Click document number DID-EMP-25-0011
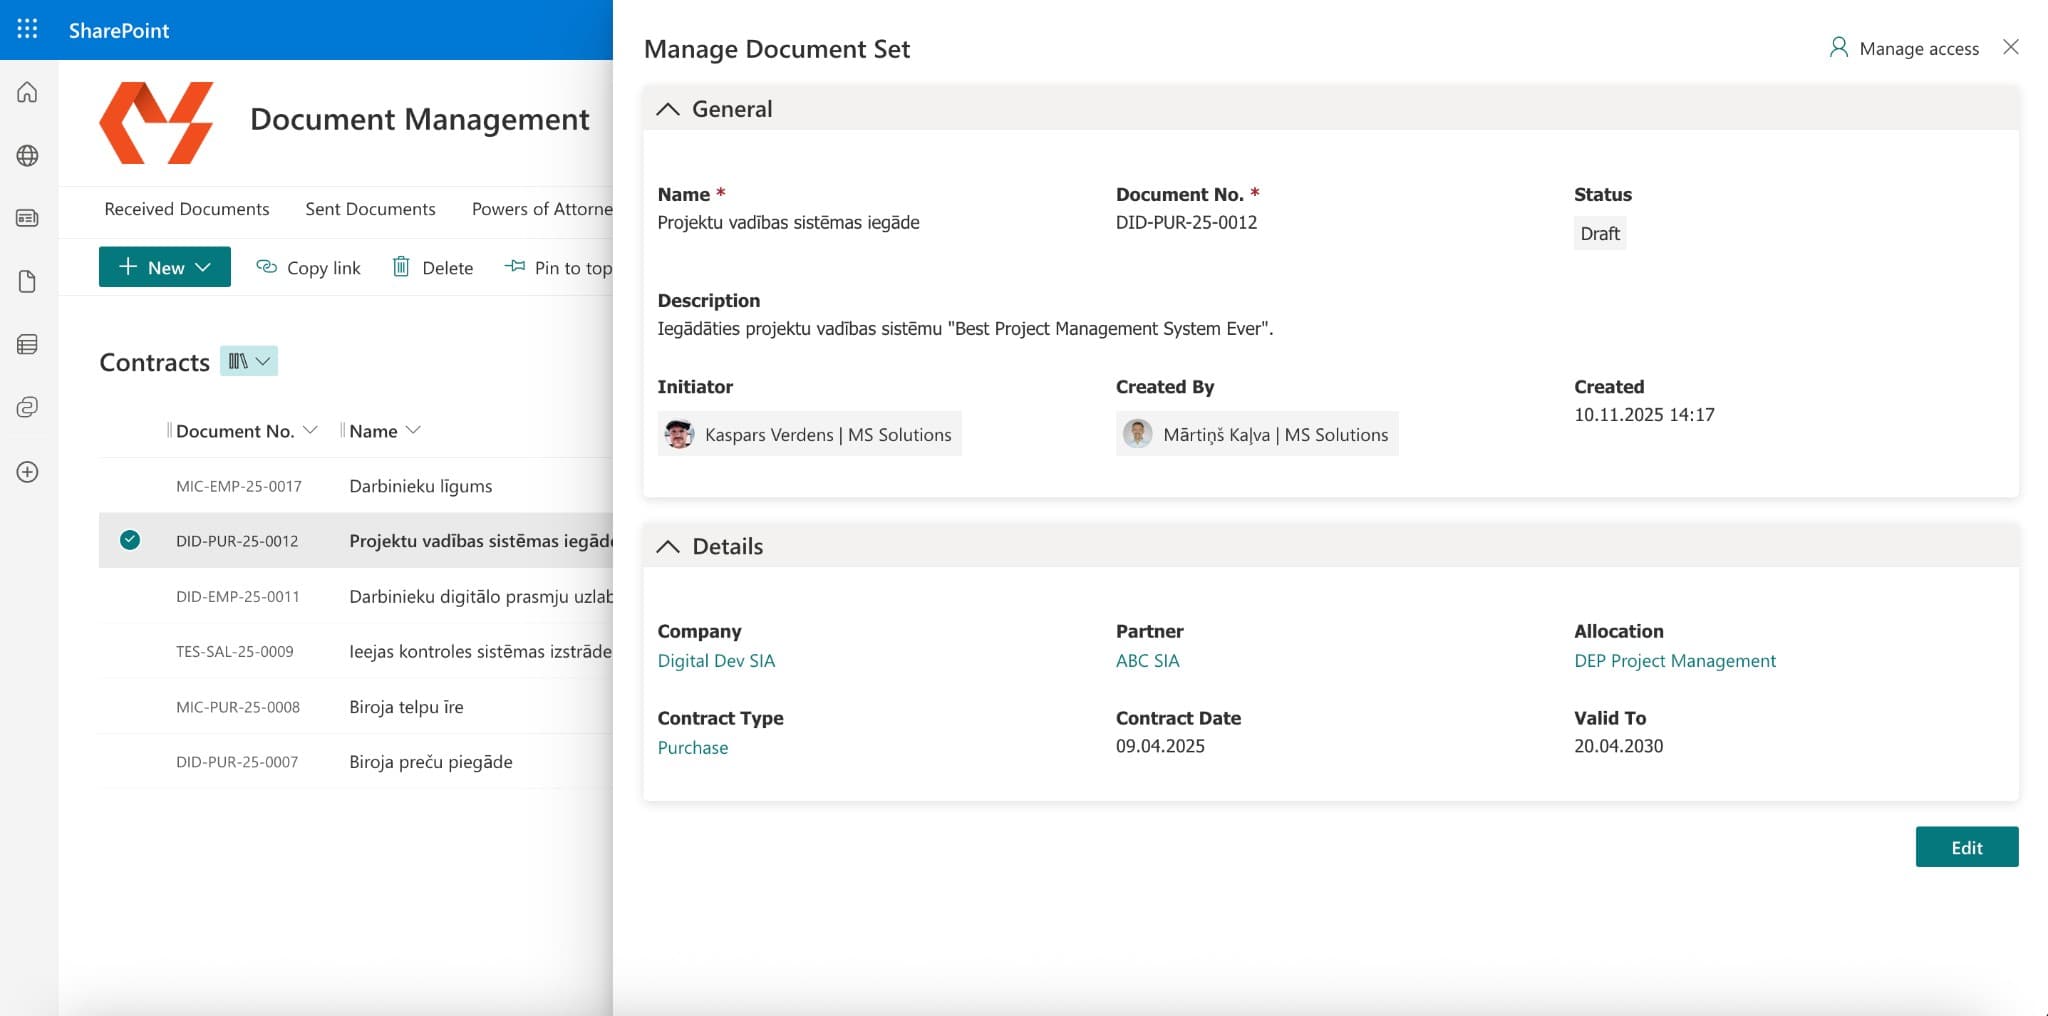The width and height of the screenshot is (2048, 1016). (x=238, y=596)
